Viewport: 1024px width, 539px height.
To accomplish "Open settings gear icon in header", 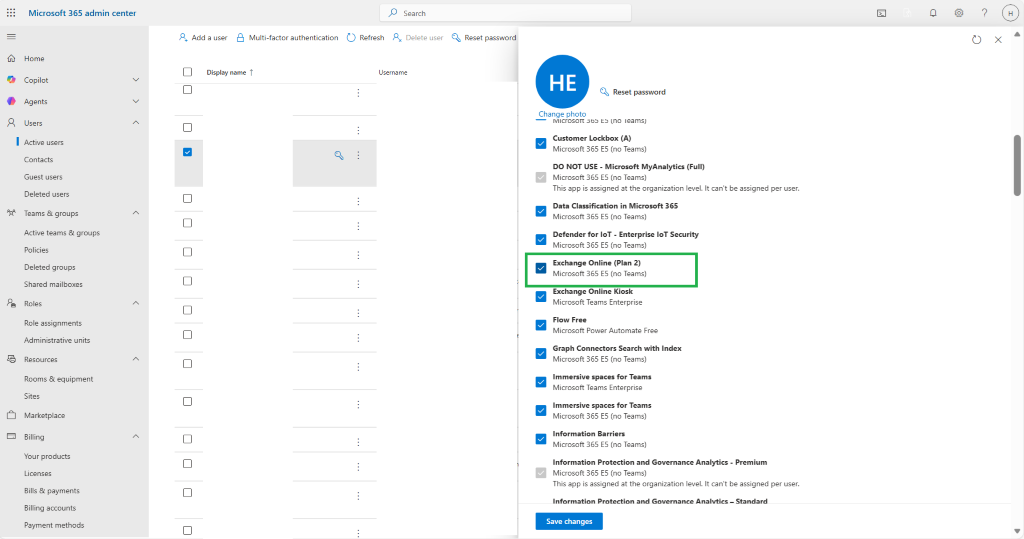I will (x=959, y=13).
